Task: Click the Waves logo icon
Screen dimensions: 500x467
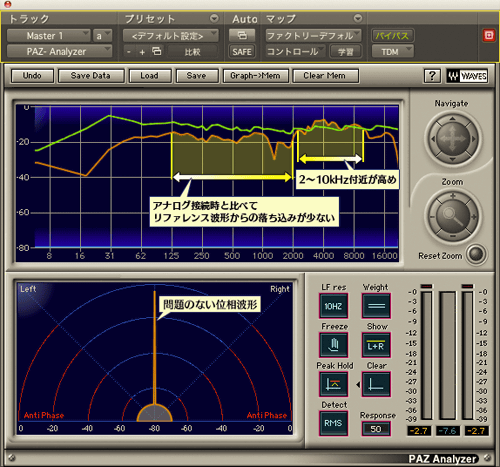Action: point(467,76)
